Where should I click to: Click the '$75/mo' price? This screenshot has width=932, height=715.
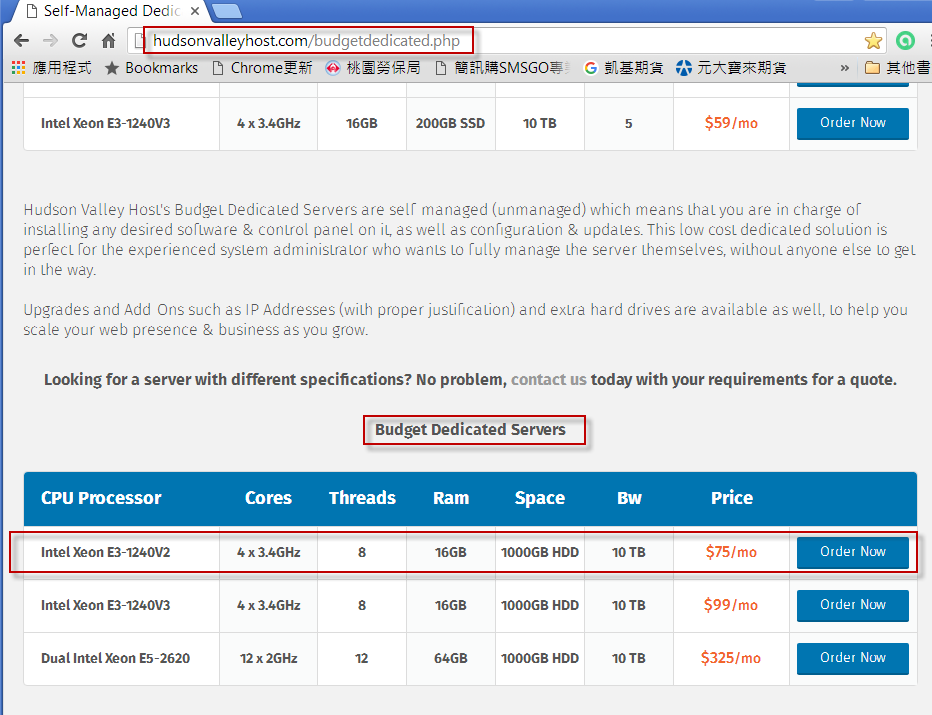731,552
